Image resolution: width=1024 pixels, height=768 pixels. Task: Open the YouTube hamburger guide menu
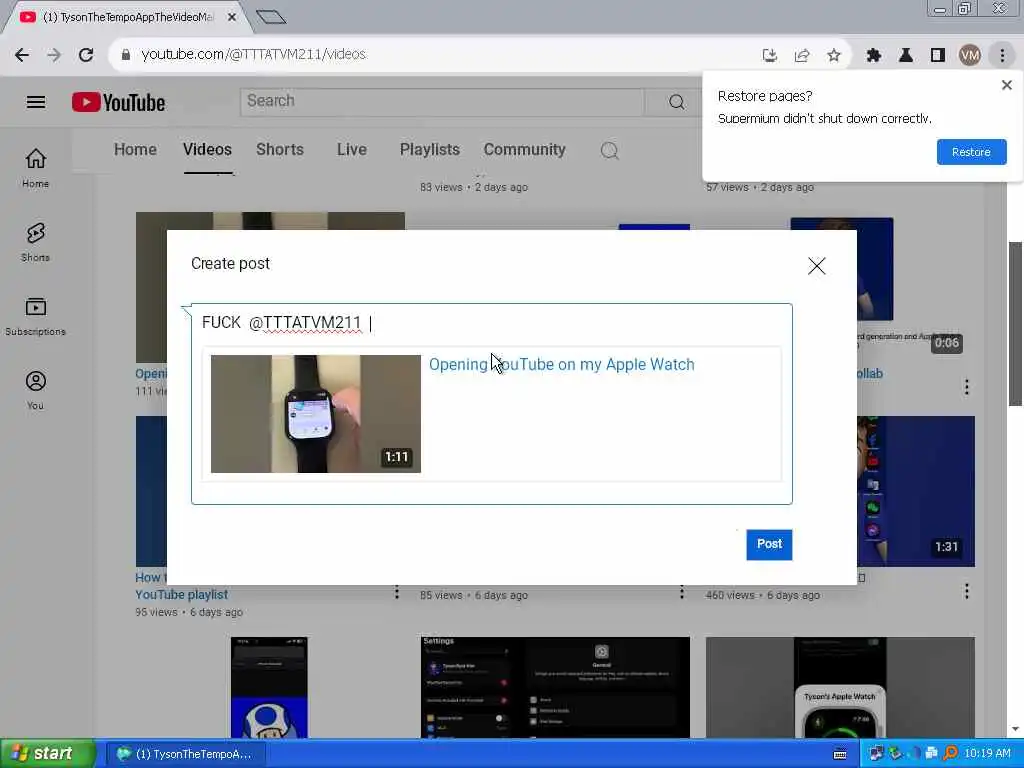(x=36, y=102)
